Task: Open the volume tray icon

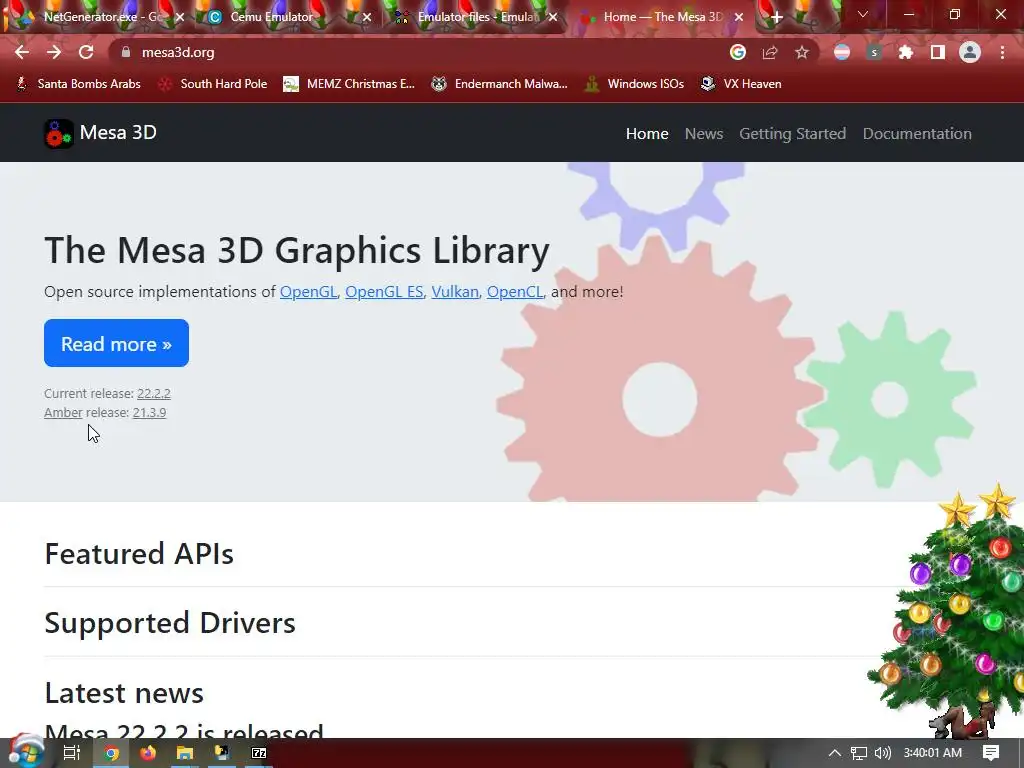Action: pyautogui.click(x=883, y=753)
